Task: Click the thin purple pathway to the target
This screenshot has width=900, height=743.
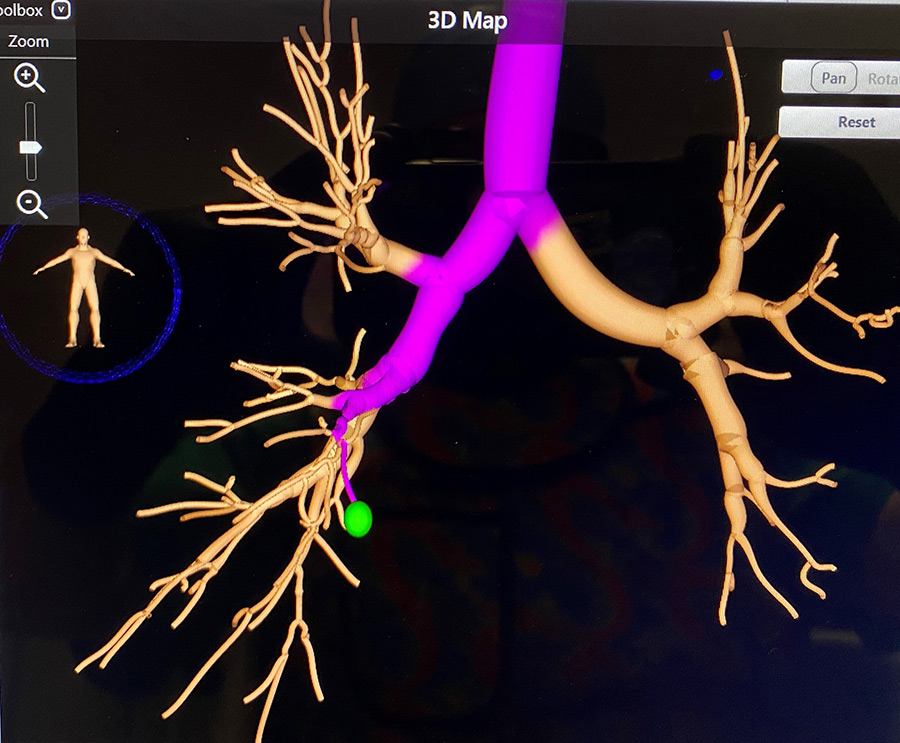Action: (x=346, y=470)
